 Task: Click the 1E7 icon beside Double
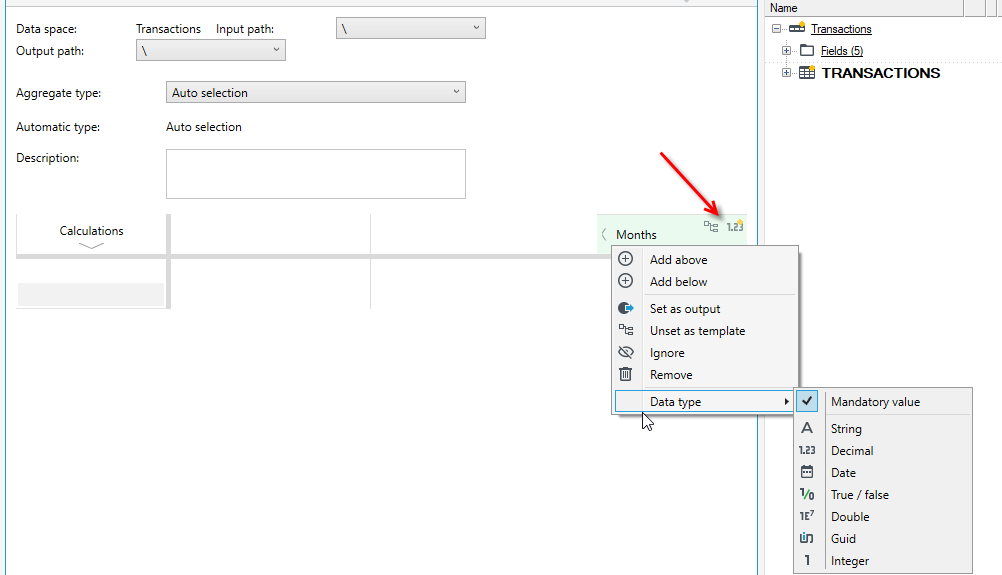coord(807,516)
